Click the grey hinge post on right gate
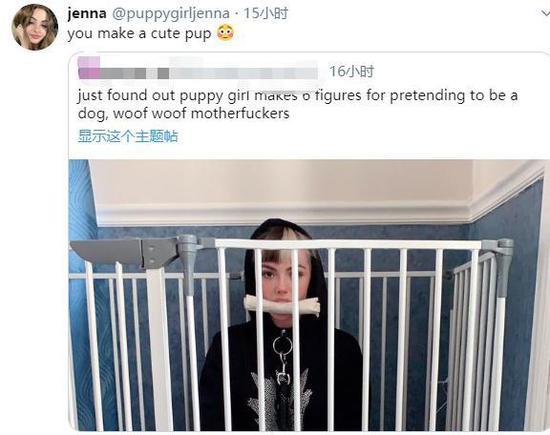This screenshot has width=550, height=435. click(504, 268)
